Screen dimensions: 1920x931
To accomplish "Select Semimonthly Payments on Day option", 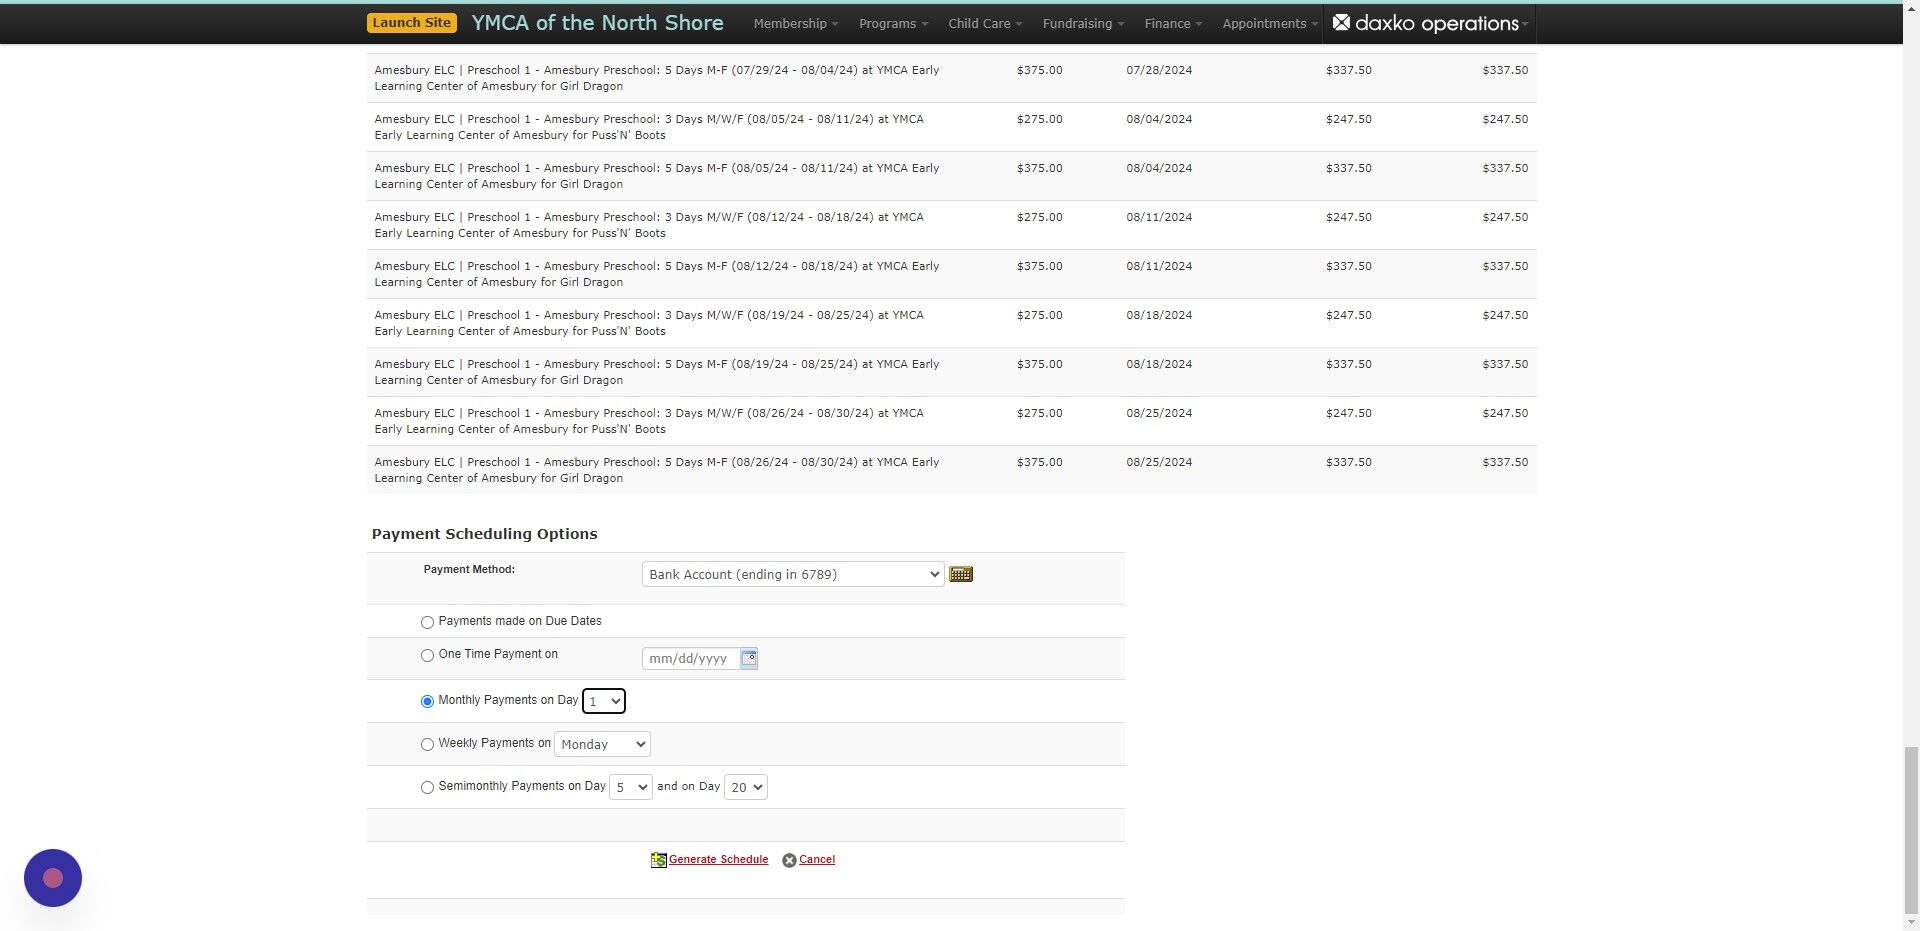I will click(427, 787).
